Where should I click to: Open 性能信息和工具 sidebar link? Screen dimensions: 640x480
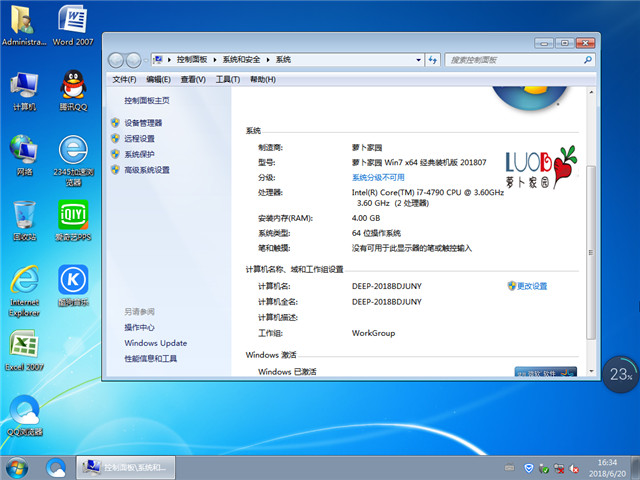coord(151,358)
